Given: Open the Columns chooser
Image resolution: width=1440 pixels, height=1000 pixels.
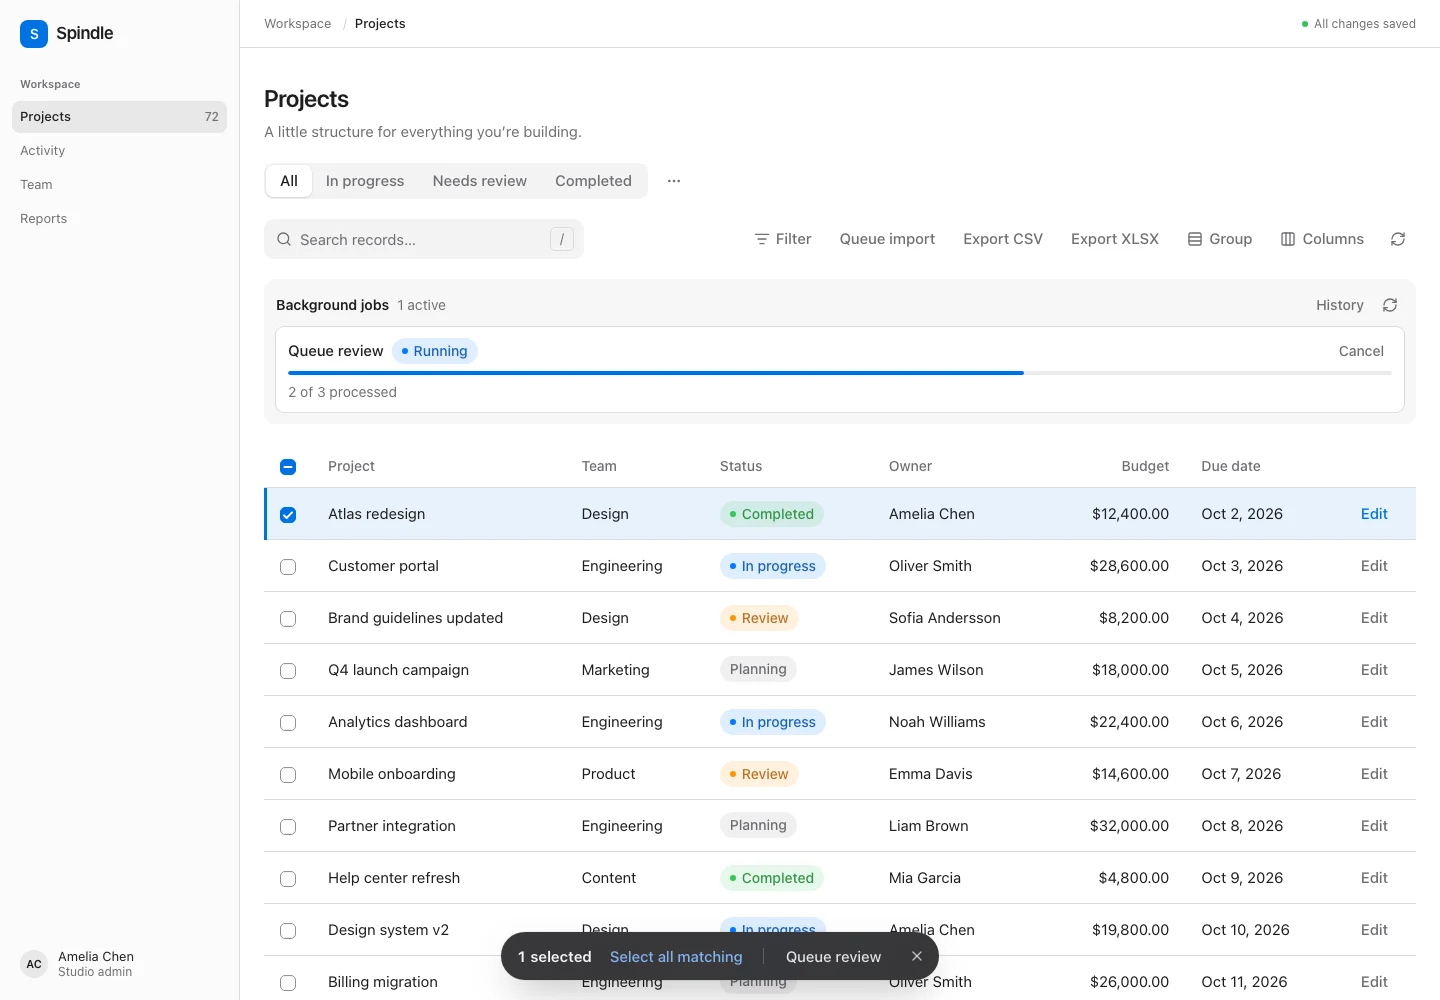Looking at the screenshot, I should (x=1322, y=239).
